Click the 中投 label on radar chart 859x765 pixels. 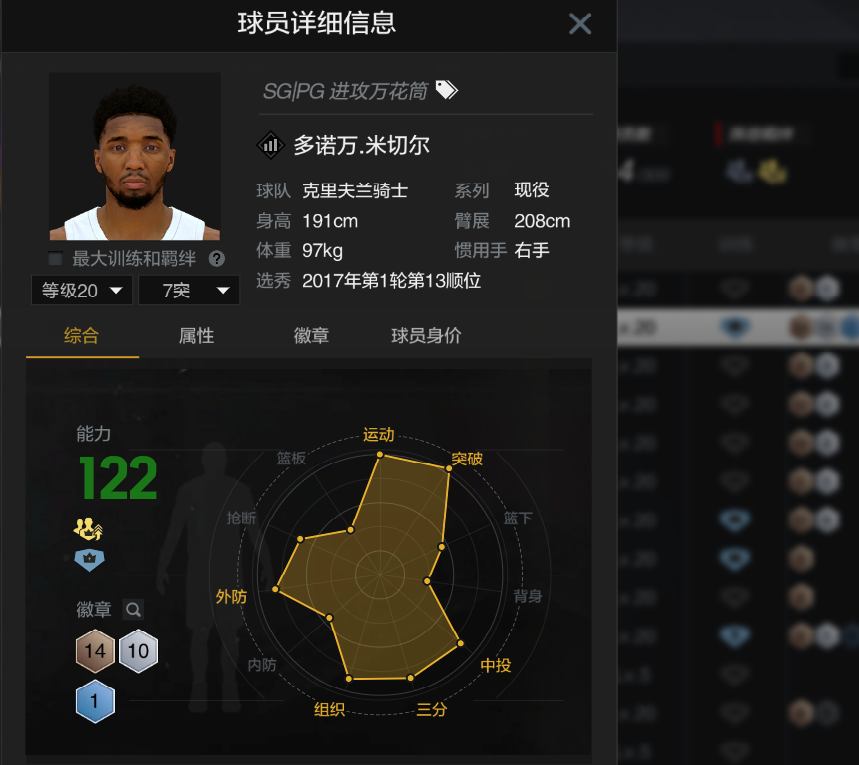pyautogui.click(x=496, y=665)
